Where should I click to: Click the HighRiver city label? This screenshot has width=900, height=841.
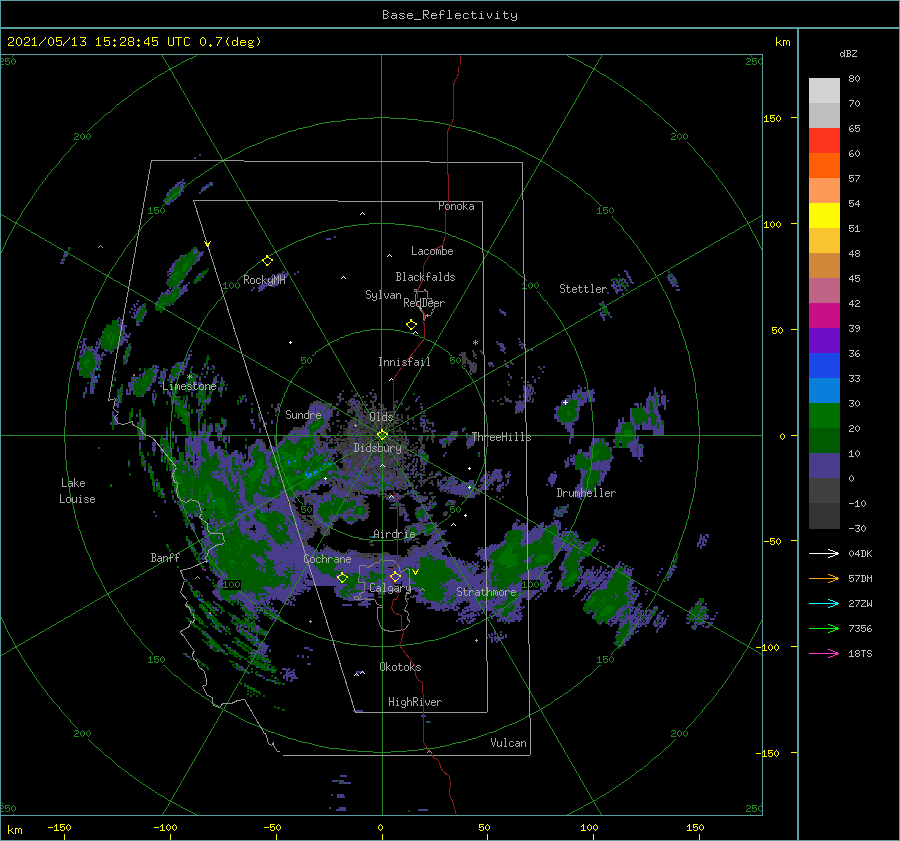tap(415, 702)
